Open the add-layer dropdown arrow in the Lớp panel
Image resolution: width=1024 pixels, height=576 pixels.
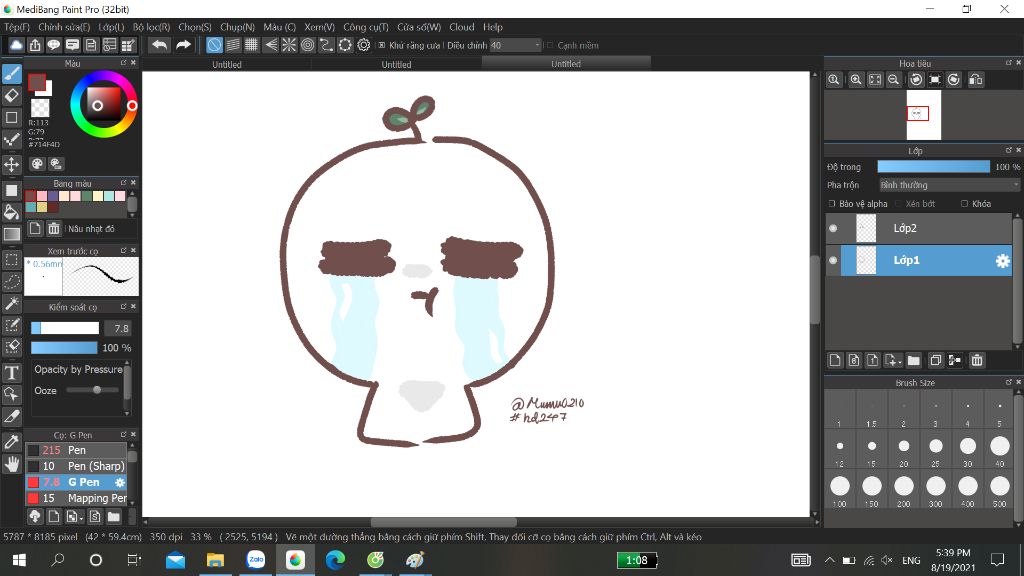tap(893, 360)
